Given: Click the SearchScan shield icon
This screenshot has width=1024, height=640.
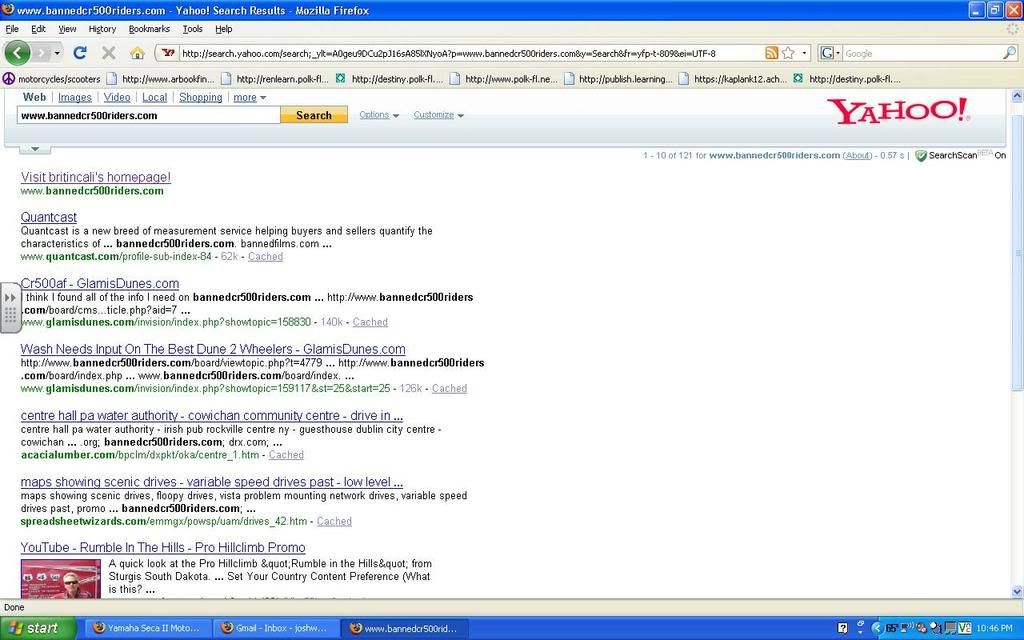Looking at the screenshot, I should pos(921,155).
